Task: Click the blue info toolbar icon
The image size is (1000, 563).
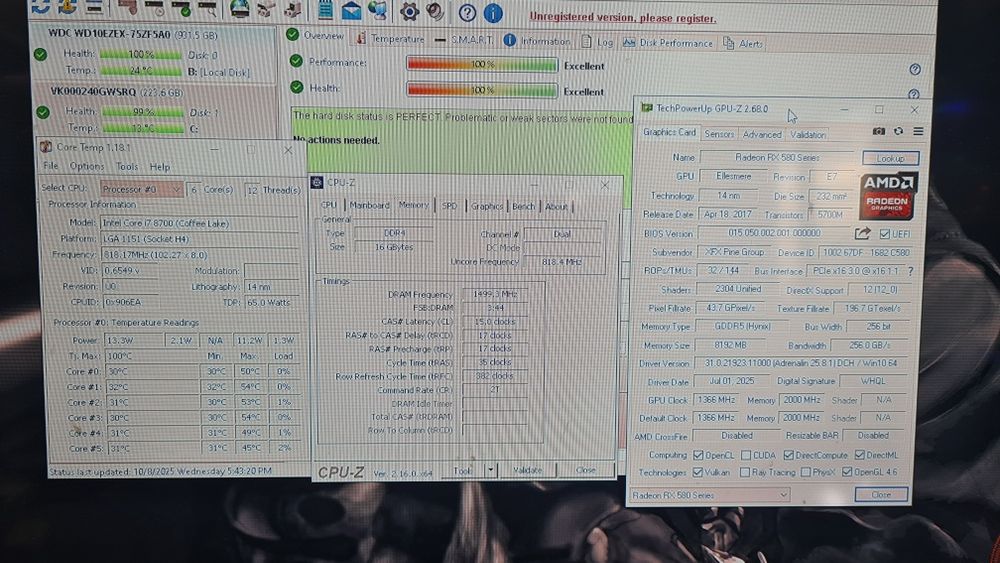Action: [x=493, y=13]
